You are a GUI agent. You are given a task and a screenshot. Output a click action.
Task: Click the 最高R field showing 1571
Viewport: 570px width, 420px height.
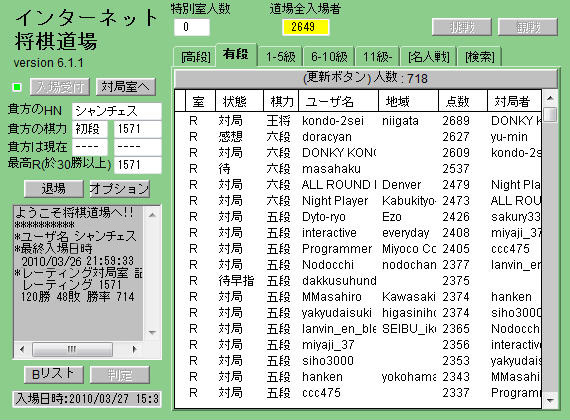[x=138, y=165]
